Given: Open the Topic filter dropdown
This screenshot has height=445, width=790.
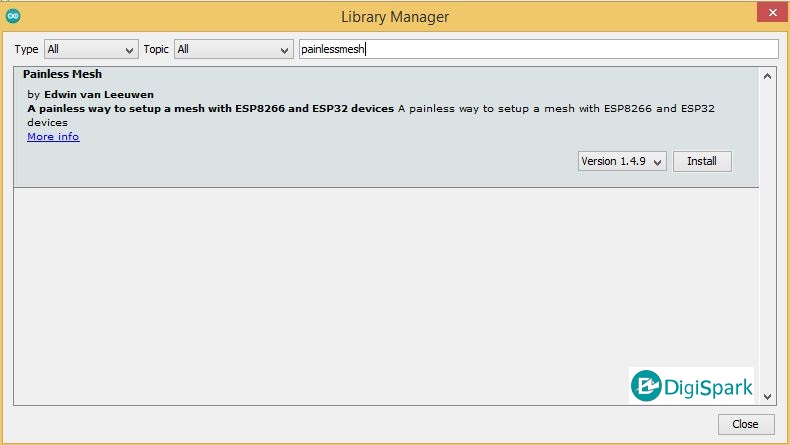Looking at the screenshot, I should coord(232,49).
